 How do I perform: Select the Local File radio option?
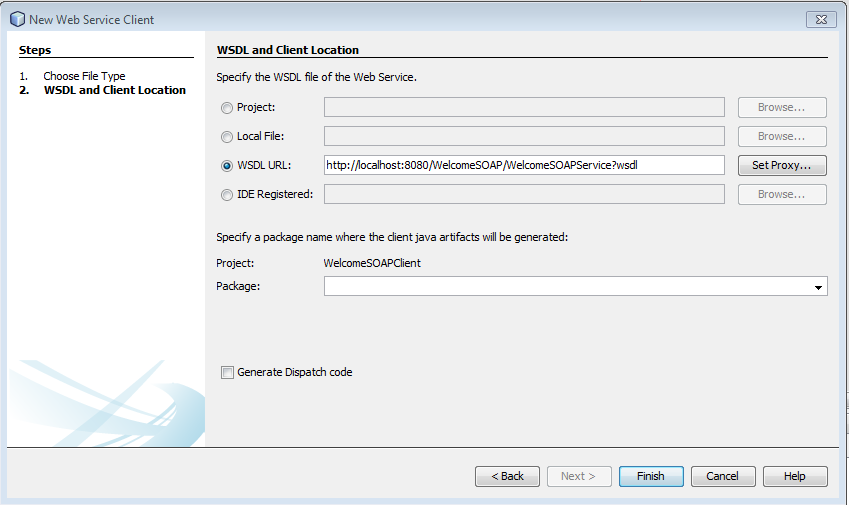(227, 137)
